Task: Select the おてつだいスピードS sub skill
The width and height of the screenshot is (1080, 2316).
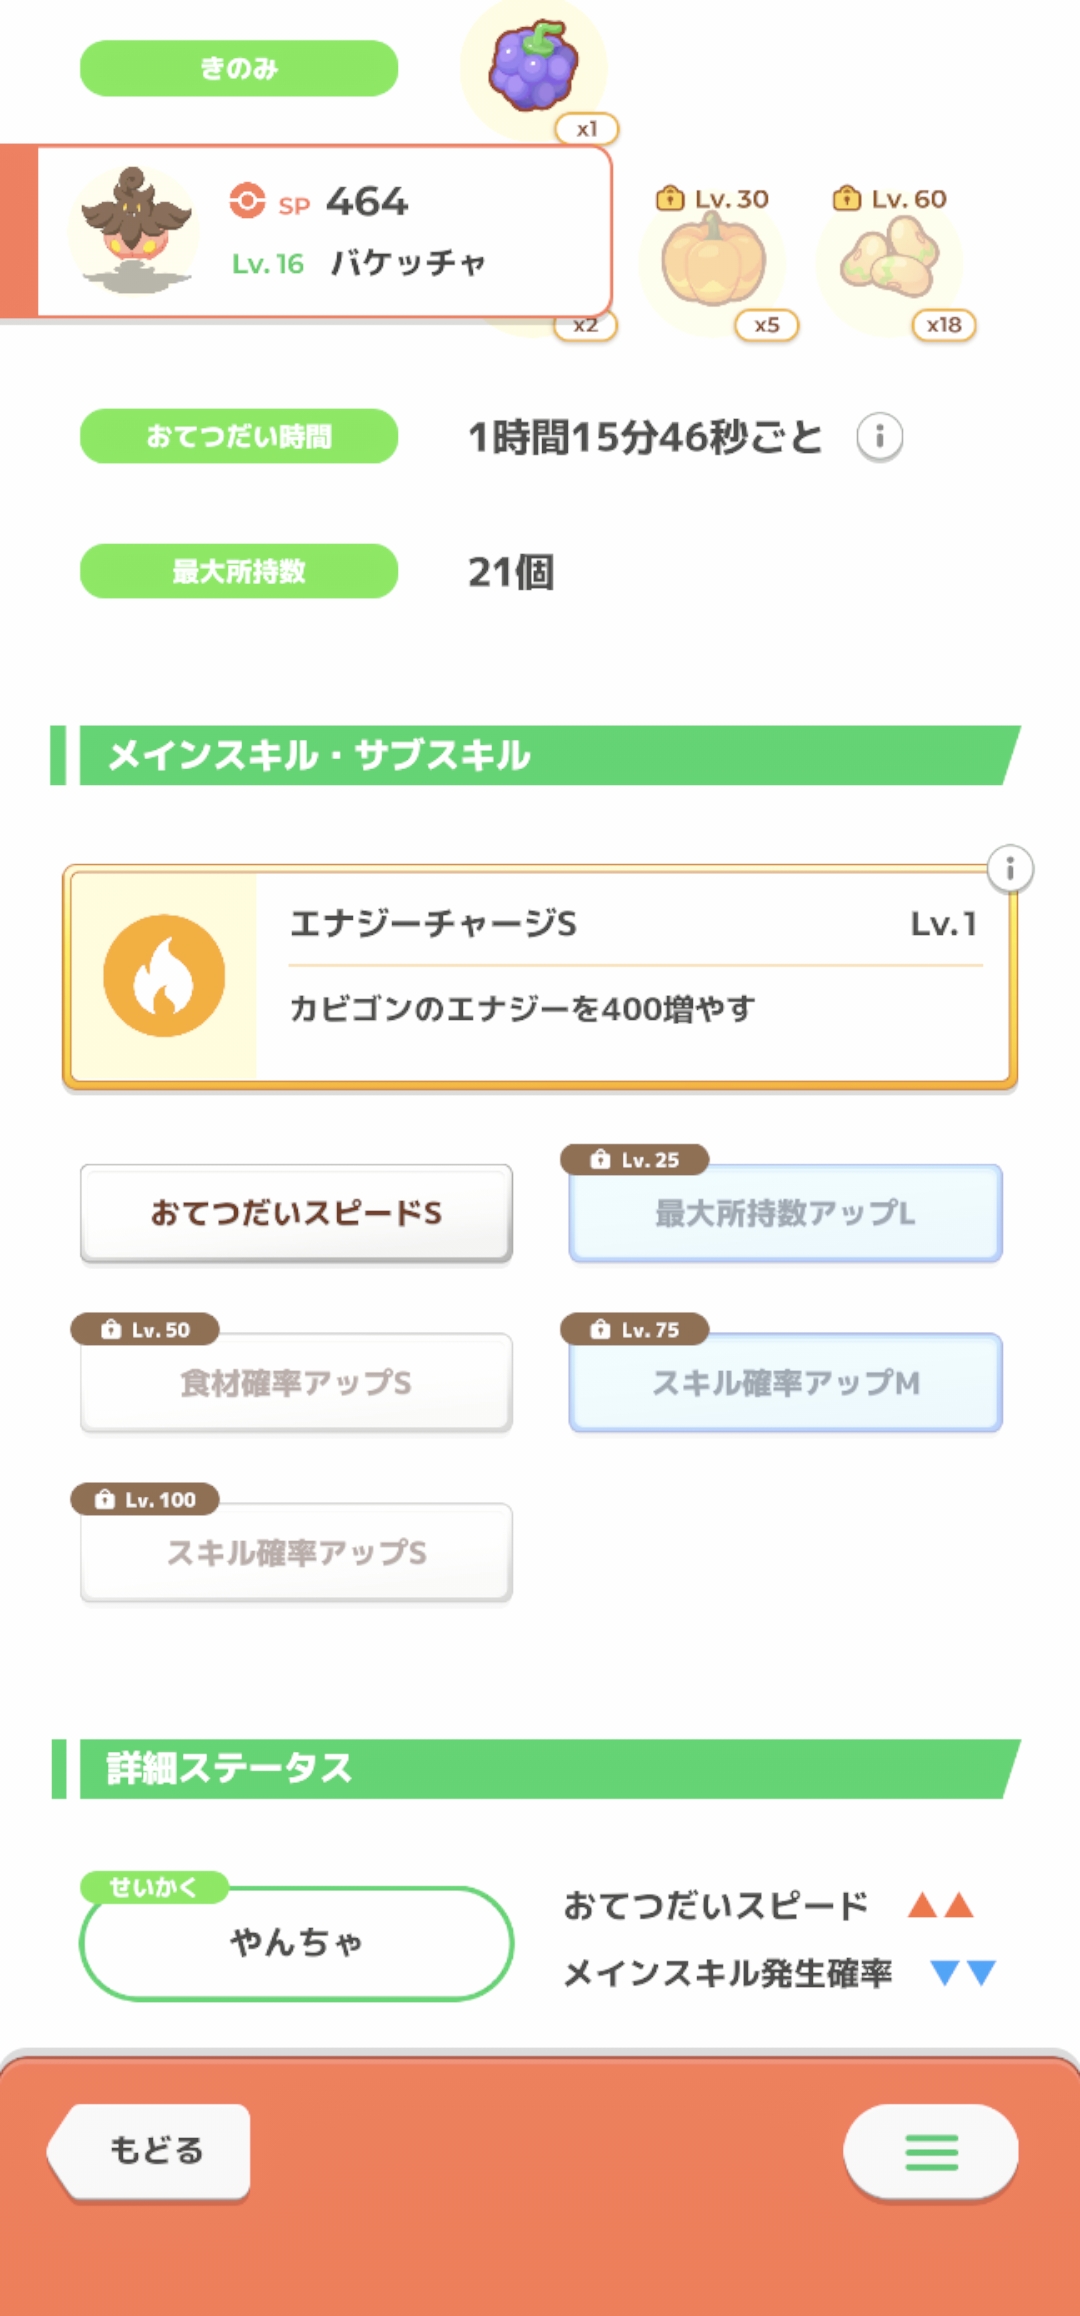Action: 296,1213
